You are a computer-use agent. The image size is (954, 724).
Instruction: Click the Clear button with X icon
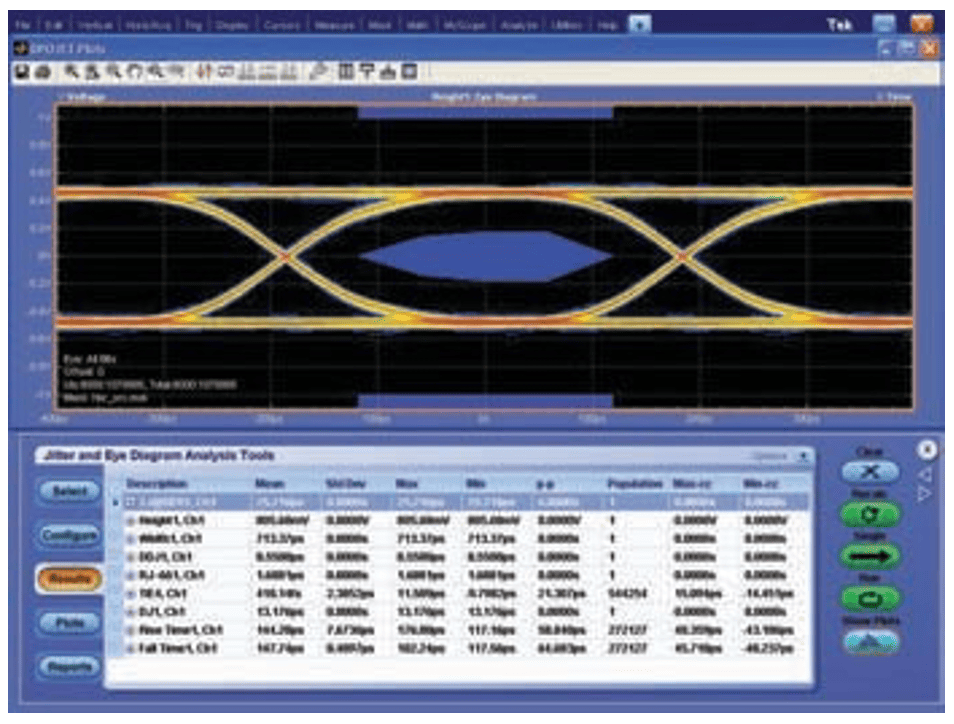tap(868, 471)
